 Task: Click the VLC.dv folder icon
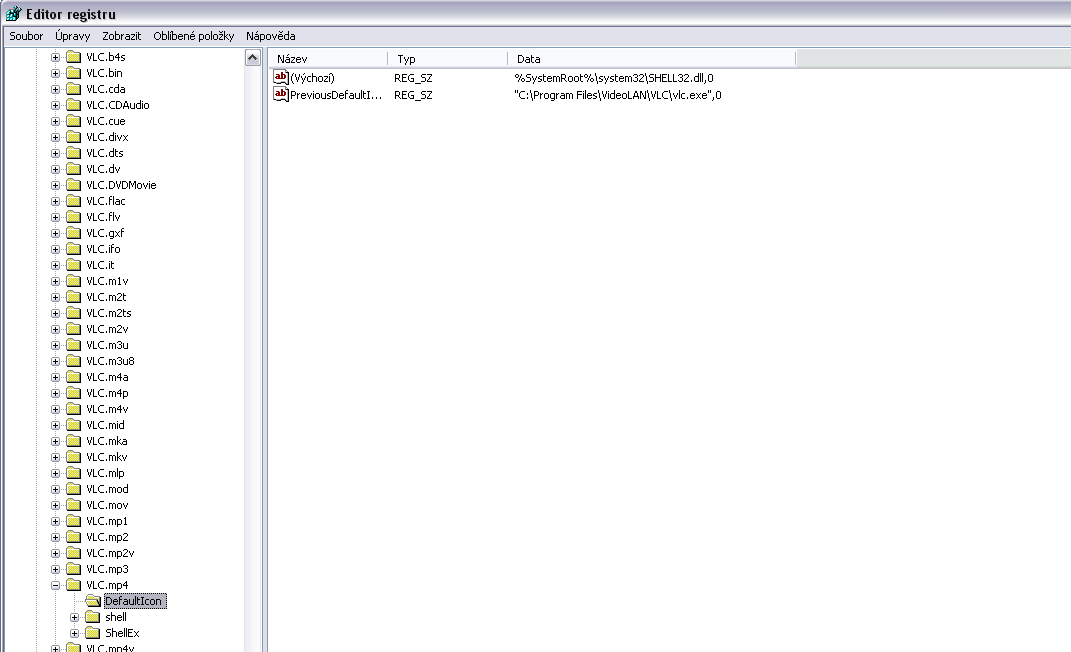pos(74,169)
